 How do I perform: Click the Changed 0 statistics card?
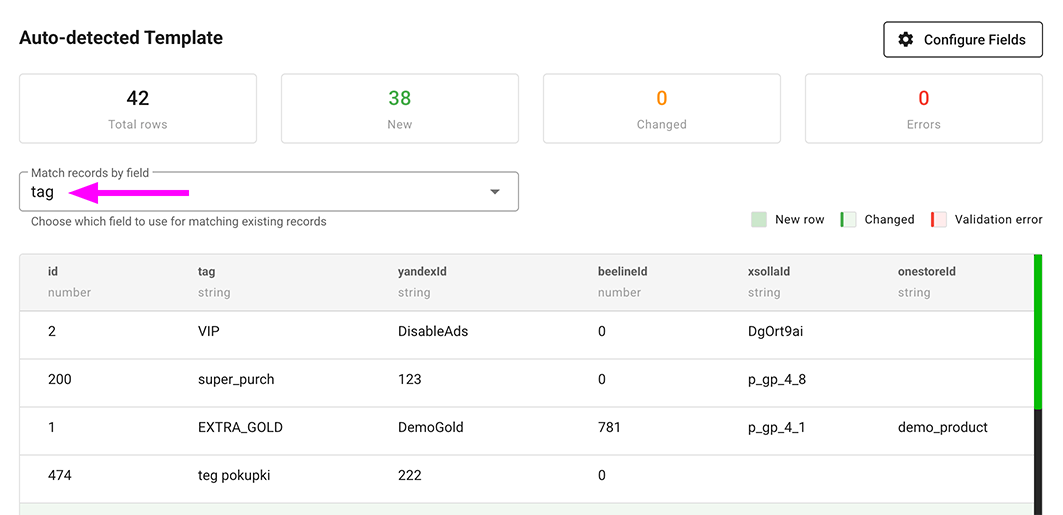pyautogui.click(x=662, y=109)
